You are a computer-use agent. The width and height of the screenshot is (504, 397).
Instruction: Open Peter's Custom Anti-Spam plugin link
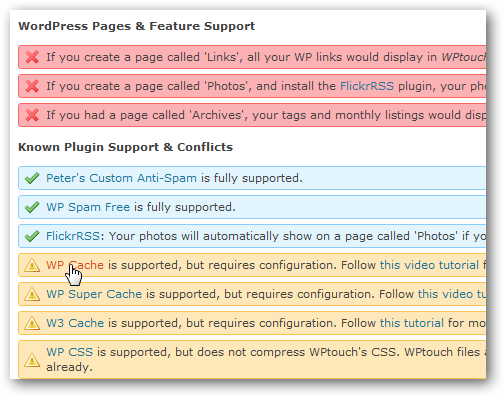[121, 178]
